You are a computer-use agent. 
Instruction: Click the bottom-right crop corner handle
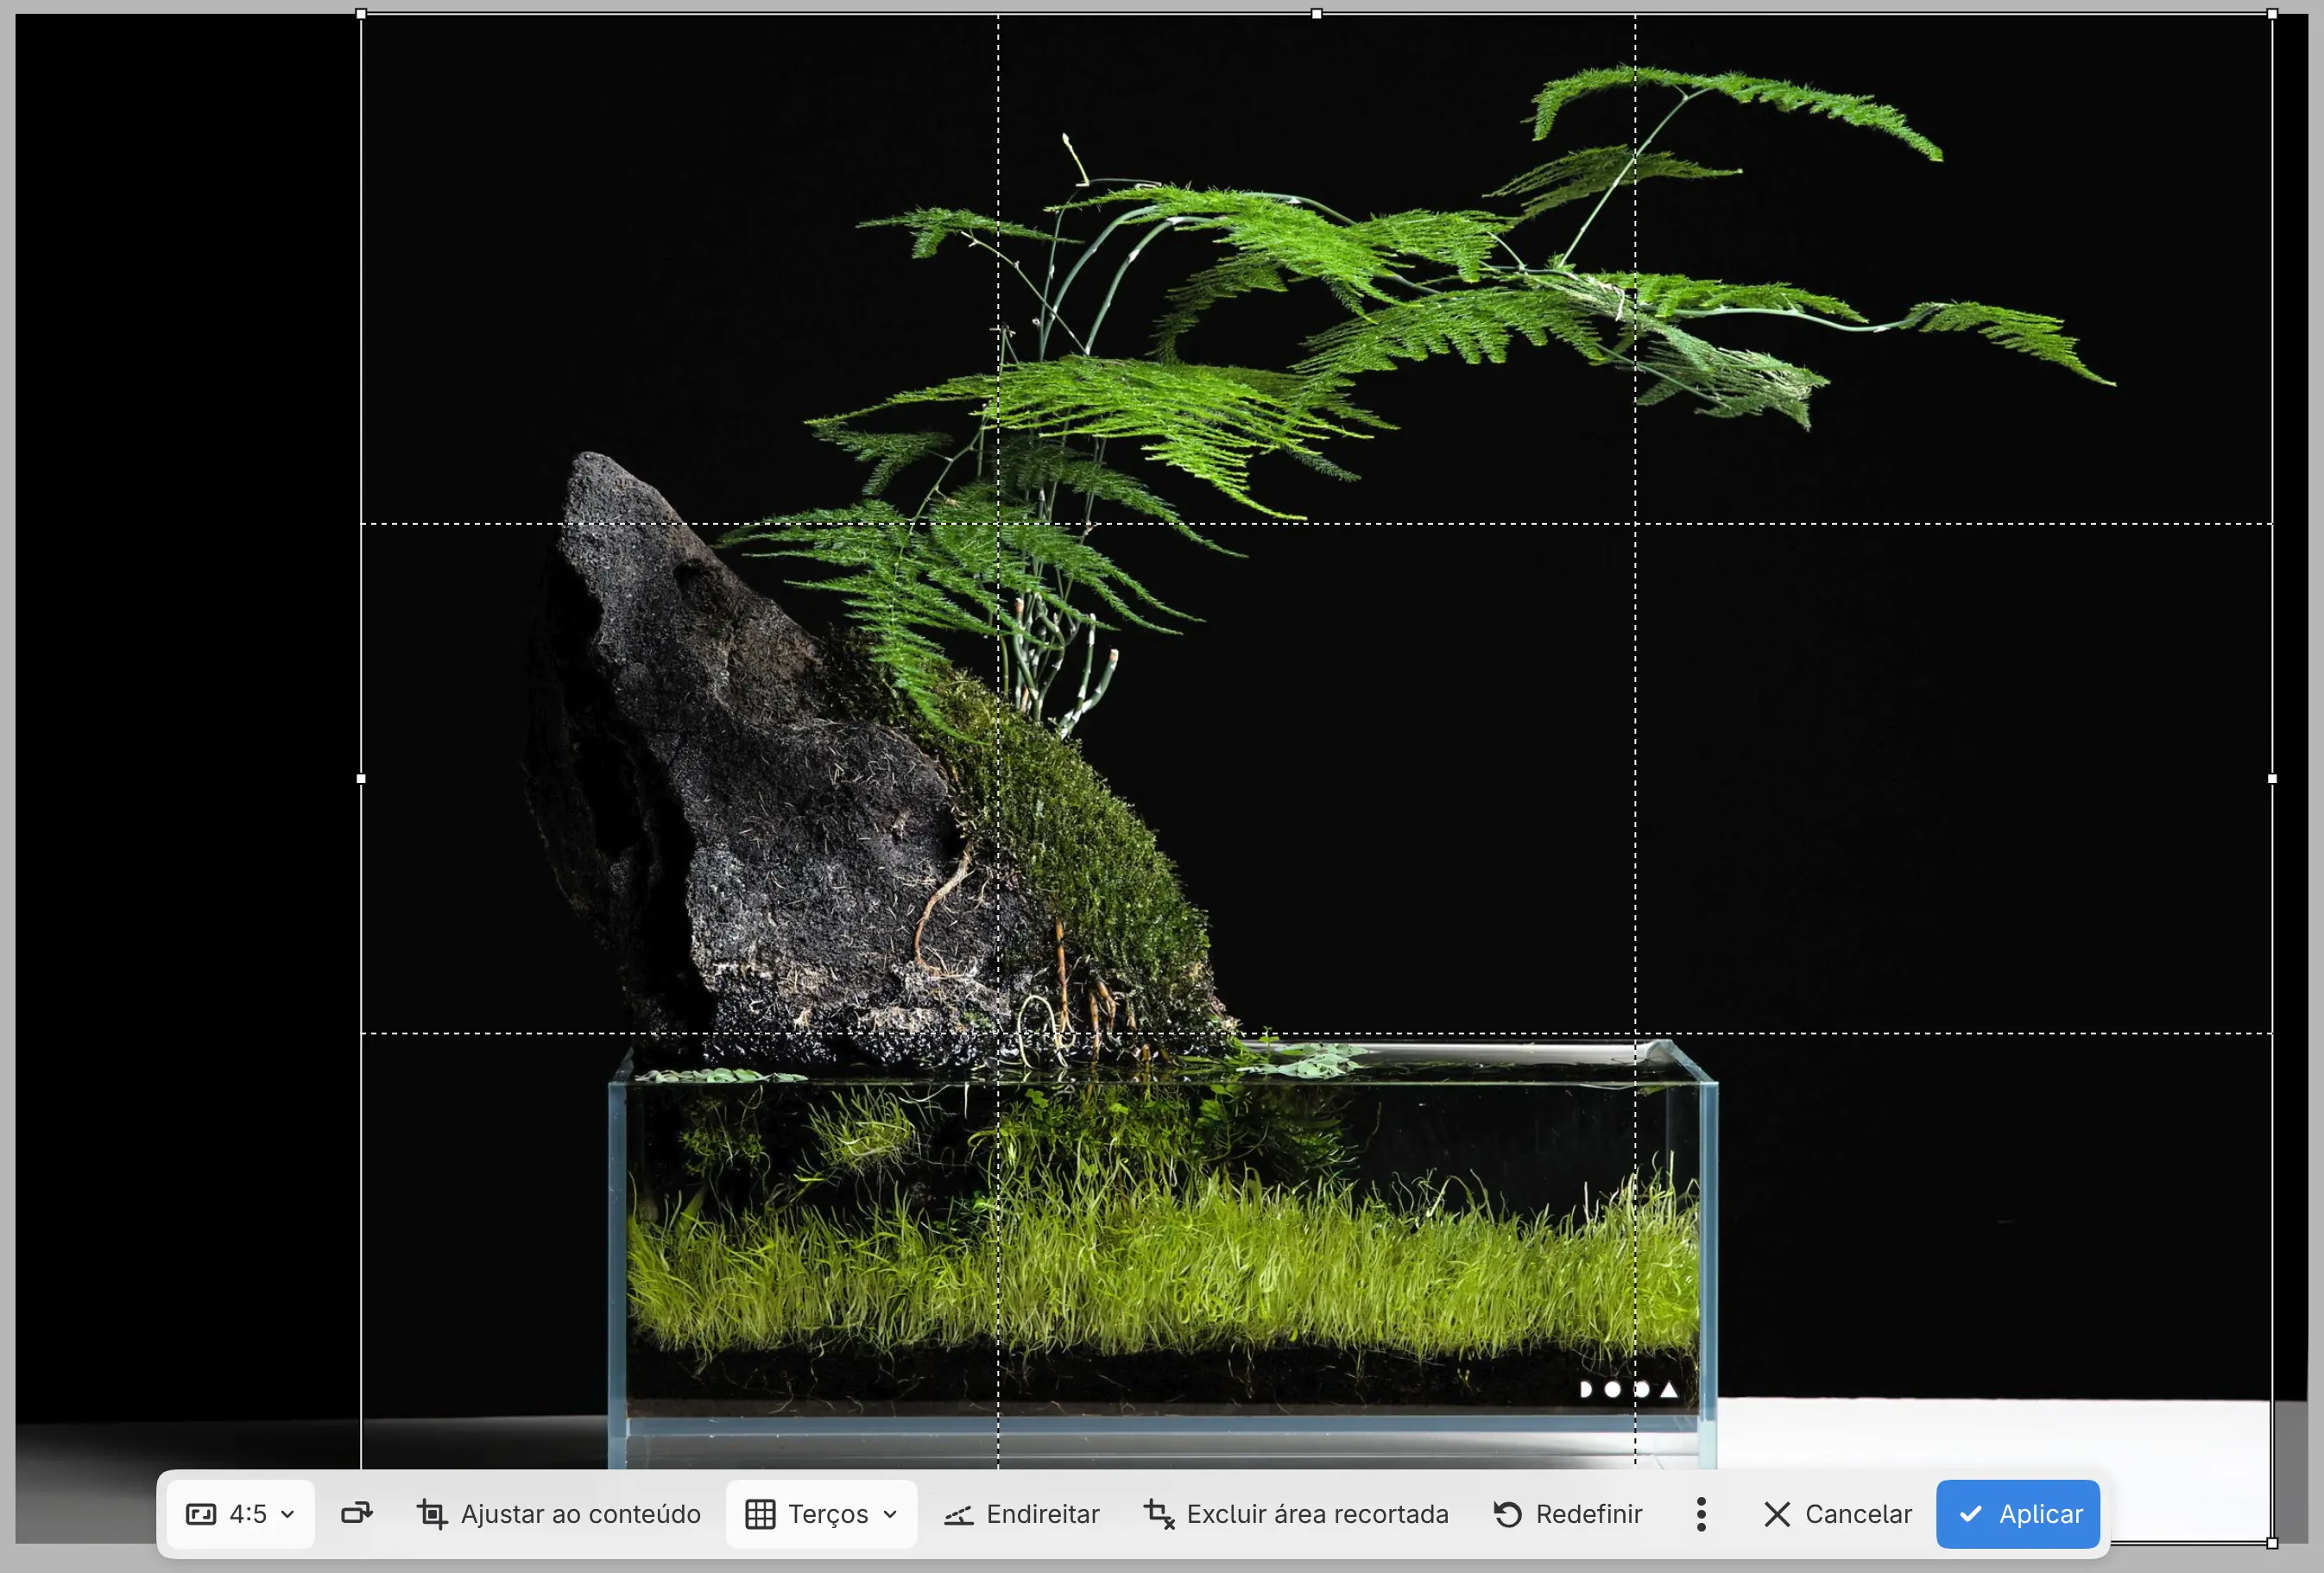tap(2272, 1544)
